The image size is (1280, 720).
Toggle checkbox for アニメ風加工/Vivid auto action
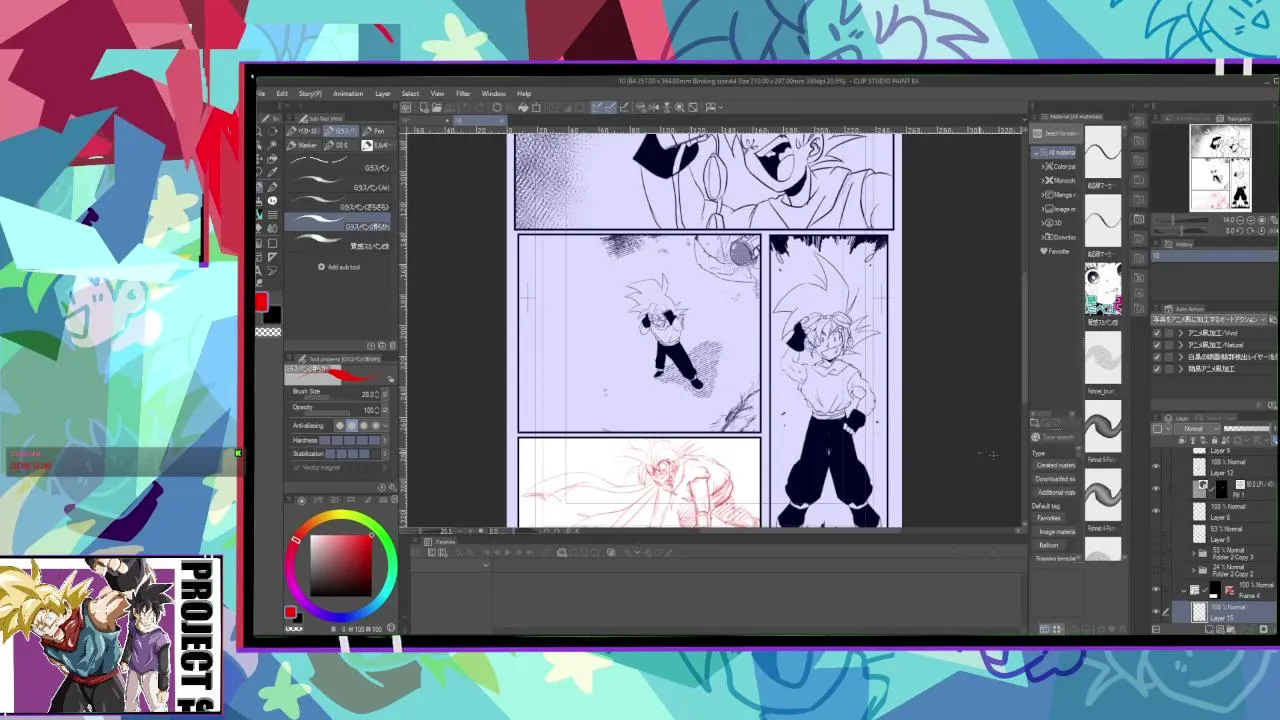coord(1158,333)
